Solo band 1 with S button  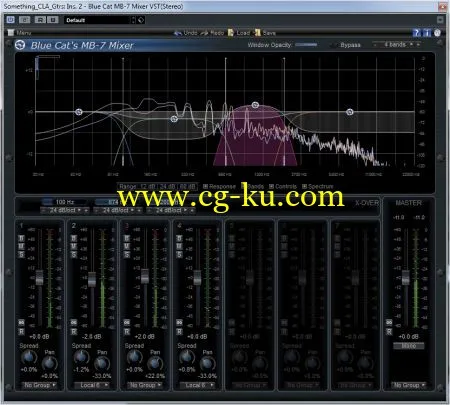point(21,255)
